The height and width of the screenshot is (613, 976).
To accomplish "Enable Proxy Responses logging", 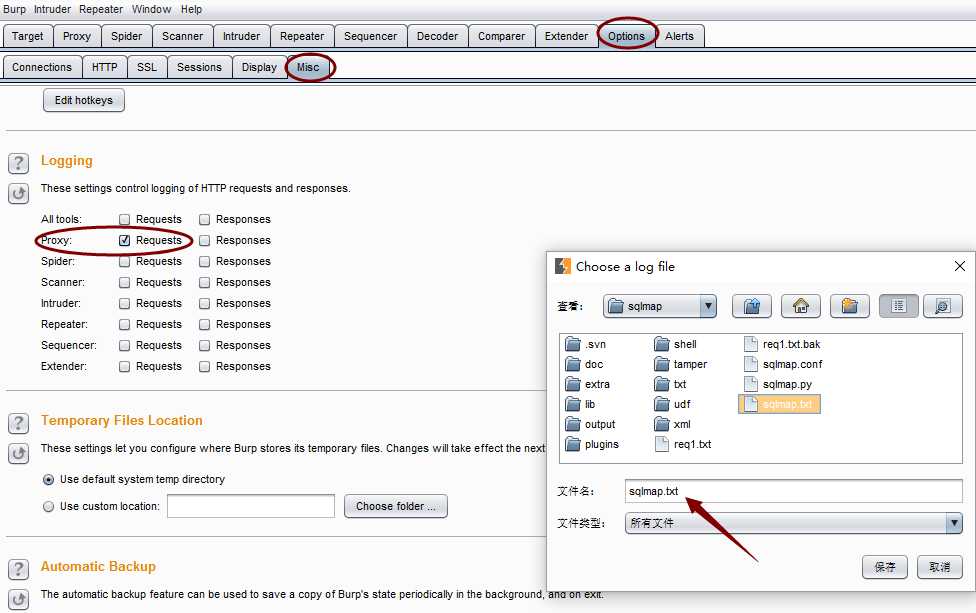I will pos(204,240).
